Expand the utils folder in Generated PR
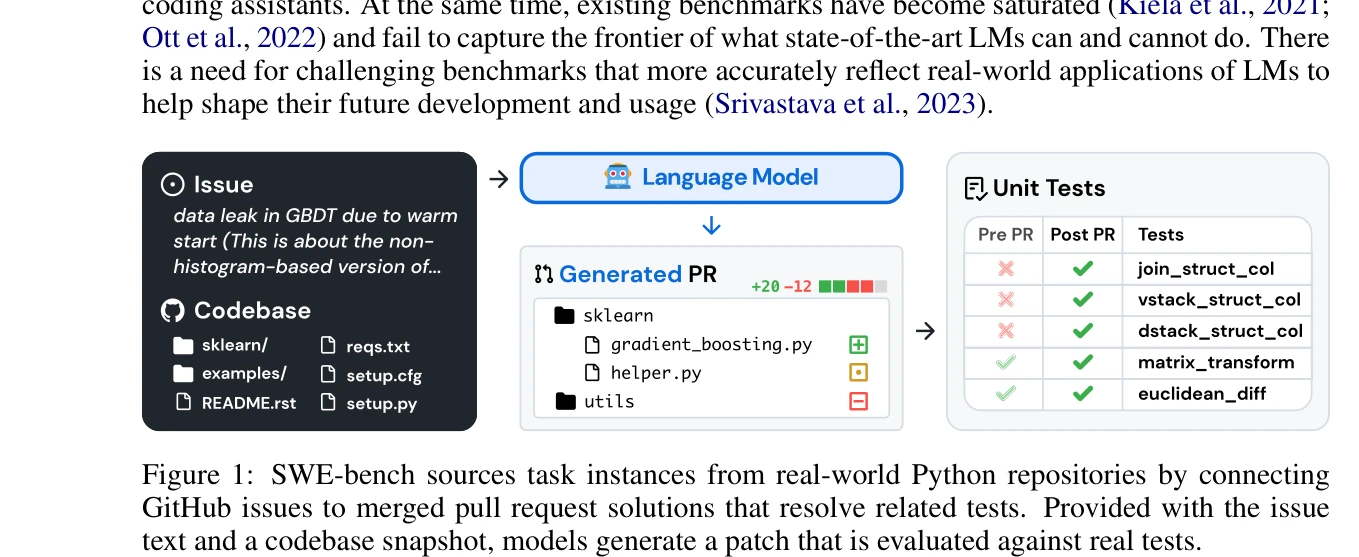Image resolution: width=1359 pixels, height=557 pixels. point(565,402)
